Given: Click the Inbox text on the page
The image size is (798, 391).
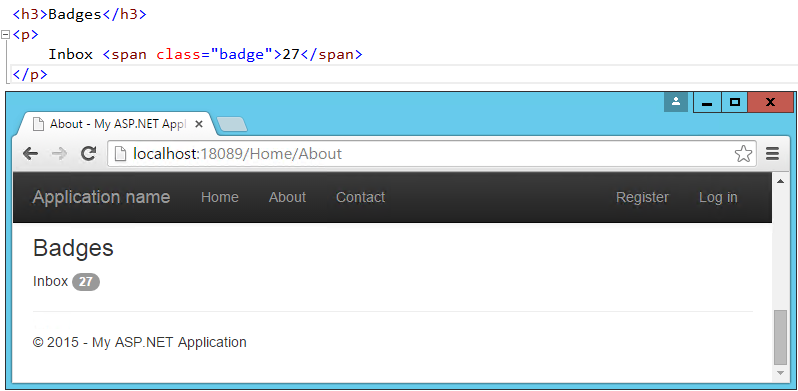Looking at the screenshot, I should 50,281.
